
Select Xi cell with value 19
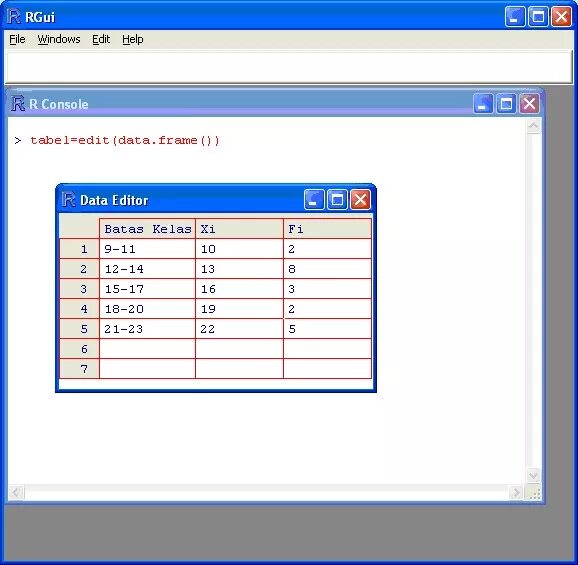240,309
